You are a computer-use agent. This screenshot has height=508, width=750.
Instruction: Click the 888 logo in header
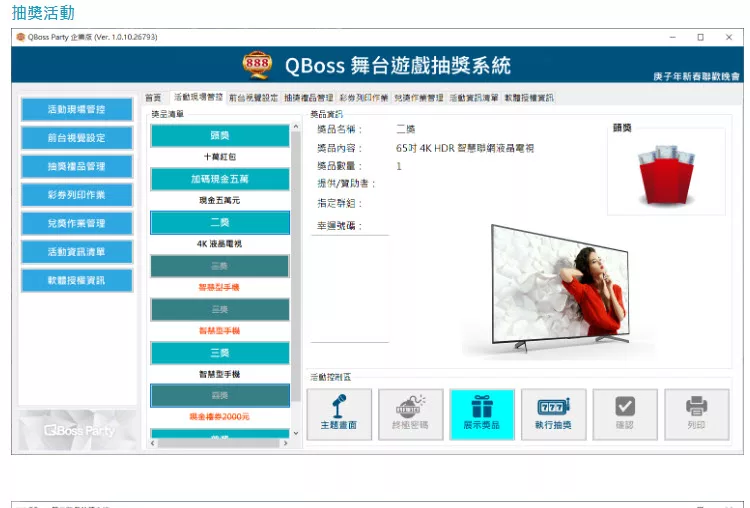(x=257, y=66)
